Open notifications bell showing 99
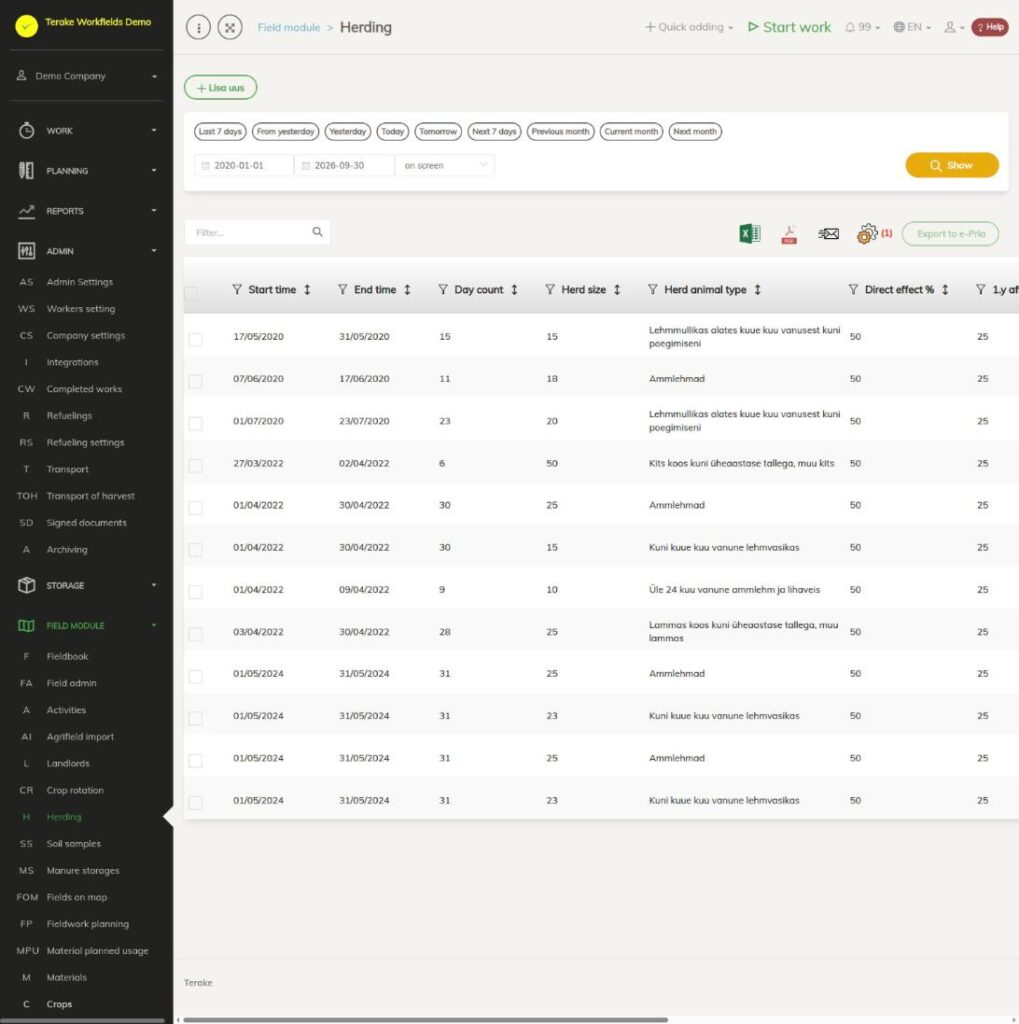The height and width of the screenshot is (1024, 1019). coord(862,27)
